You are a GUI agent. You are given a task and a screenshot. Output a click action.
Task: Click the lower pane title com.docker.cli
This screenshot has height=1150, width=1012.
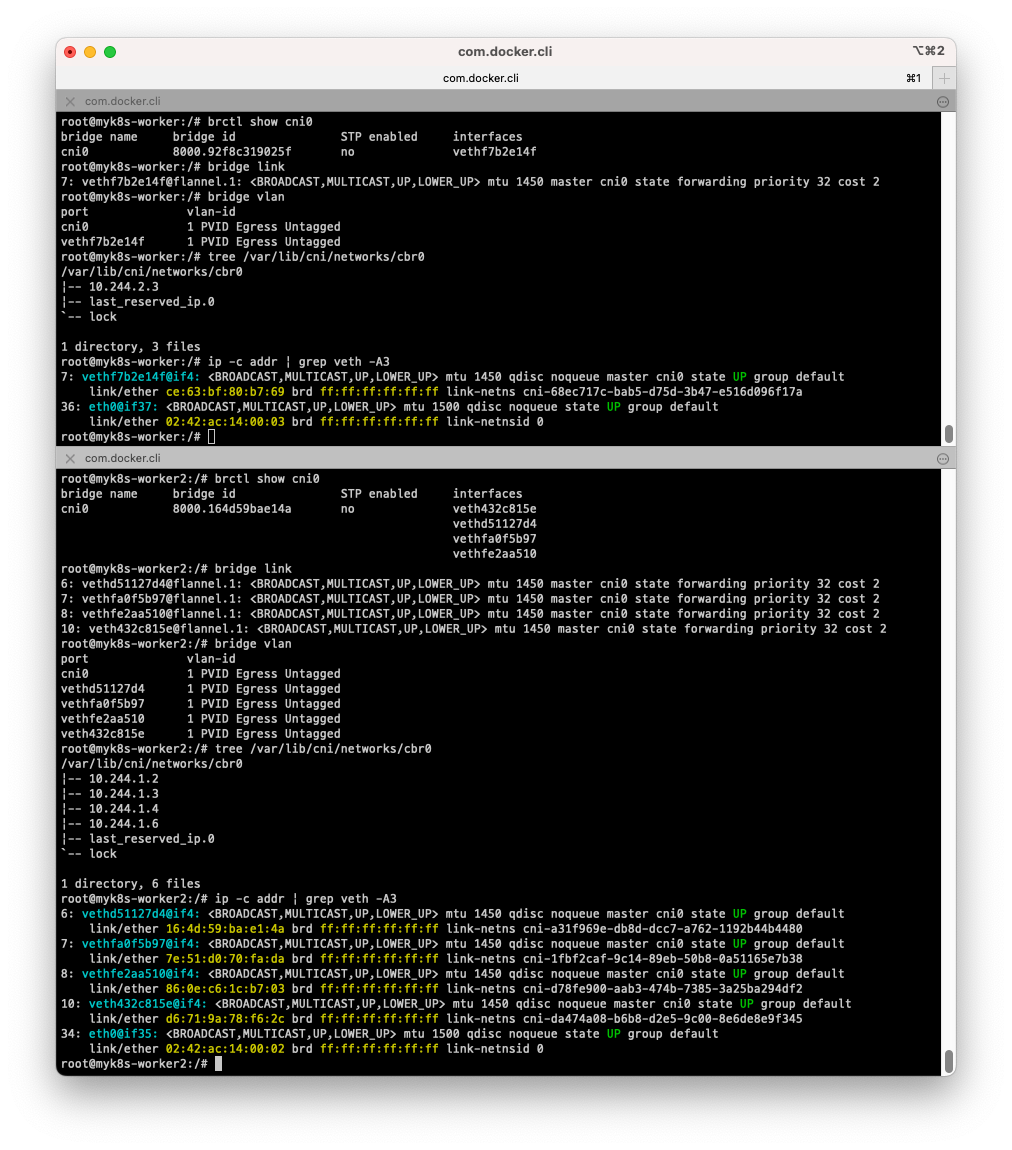click(x=122, y=458)
